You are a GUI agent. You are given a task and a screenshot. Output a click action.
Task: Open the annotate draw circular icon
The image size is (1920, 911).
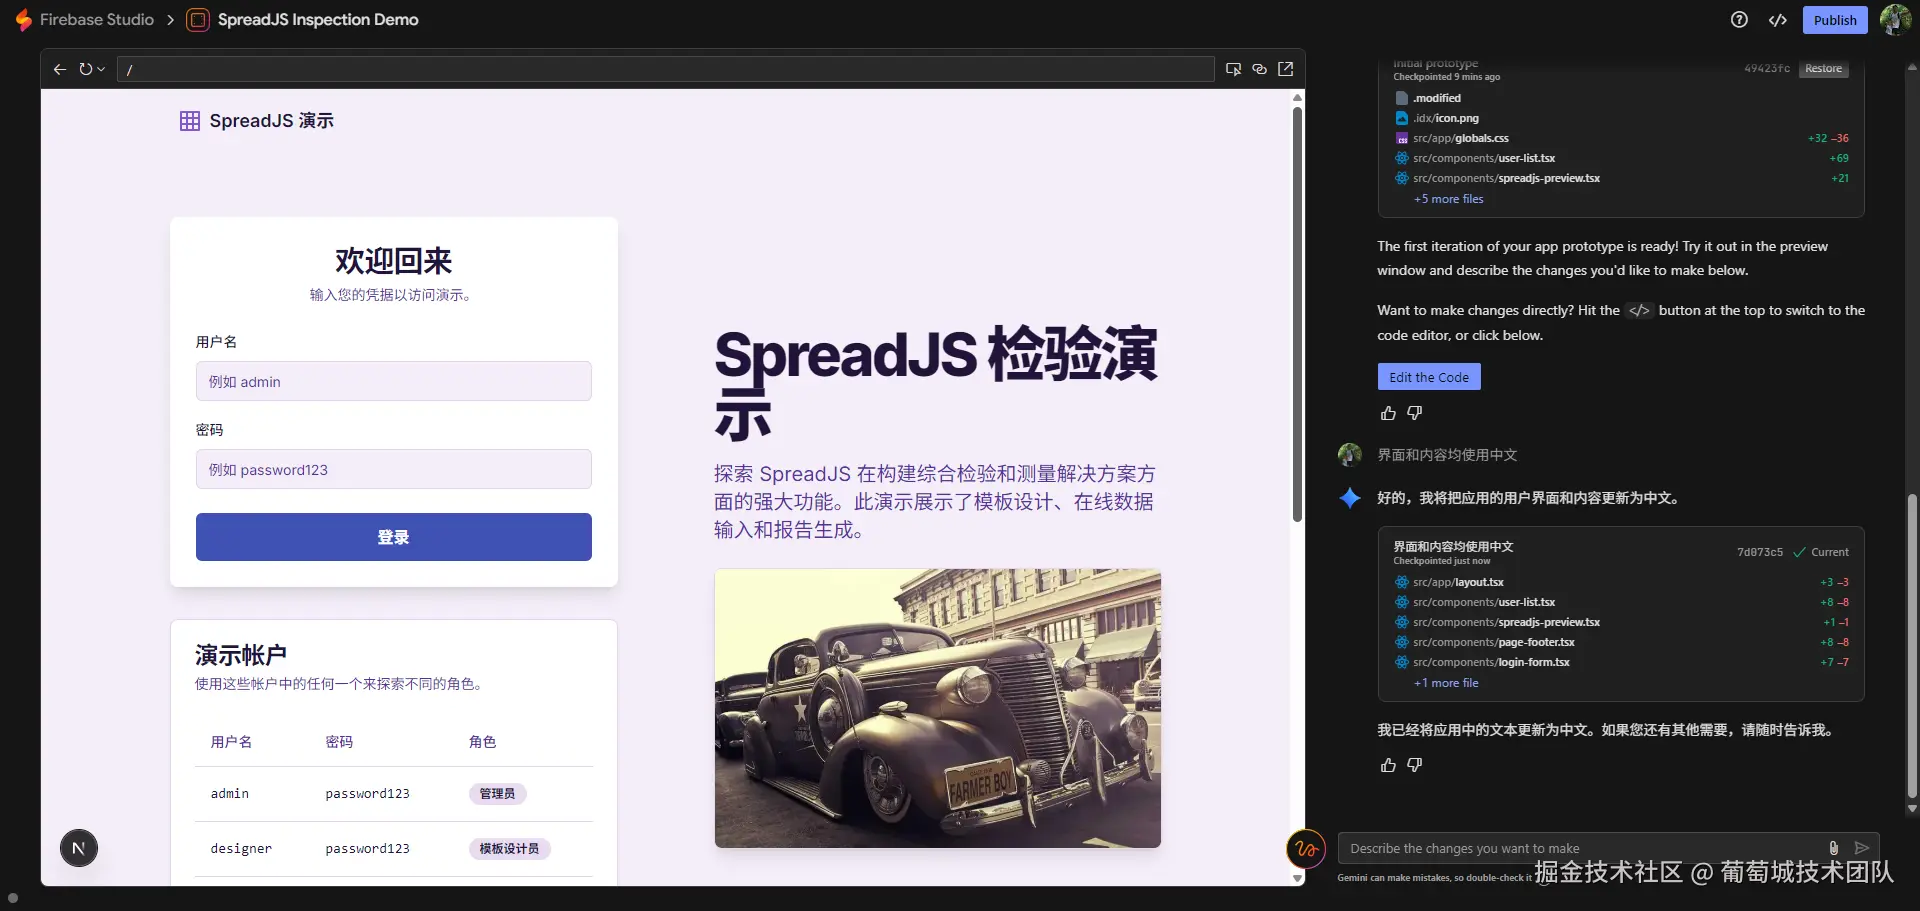[1306, 850]
